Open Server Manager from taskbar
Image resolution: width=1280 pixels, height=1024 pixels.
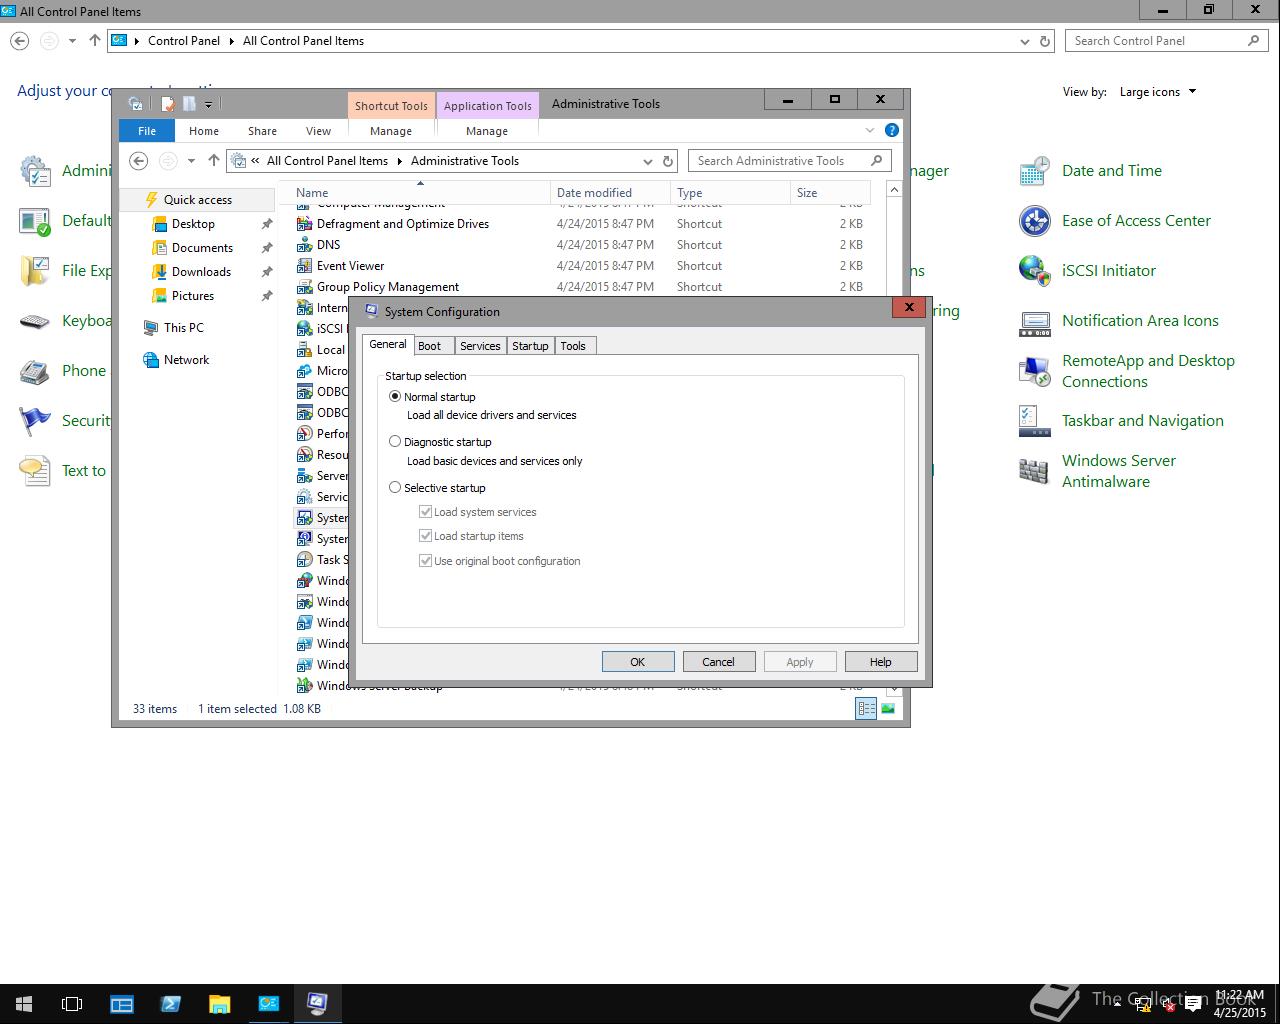[122, 1004]
